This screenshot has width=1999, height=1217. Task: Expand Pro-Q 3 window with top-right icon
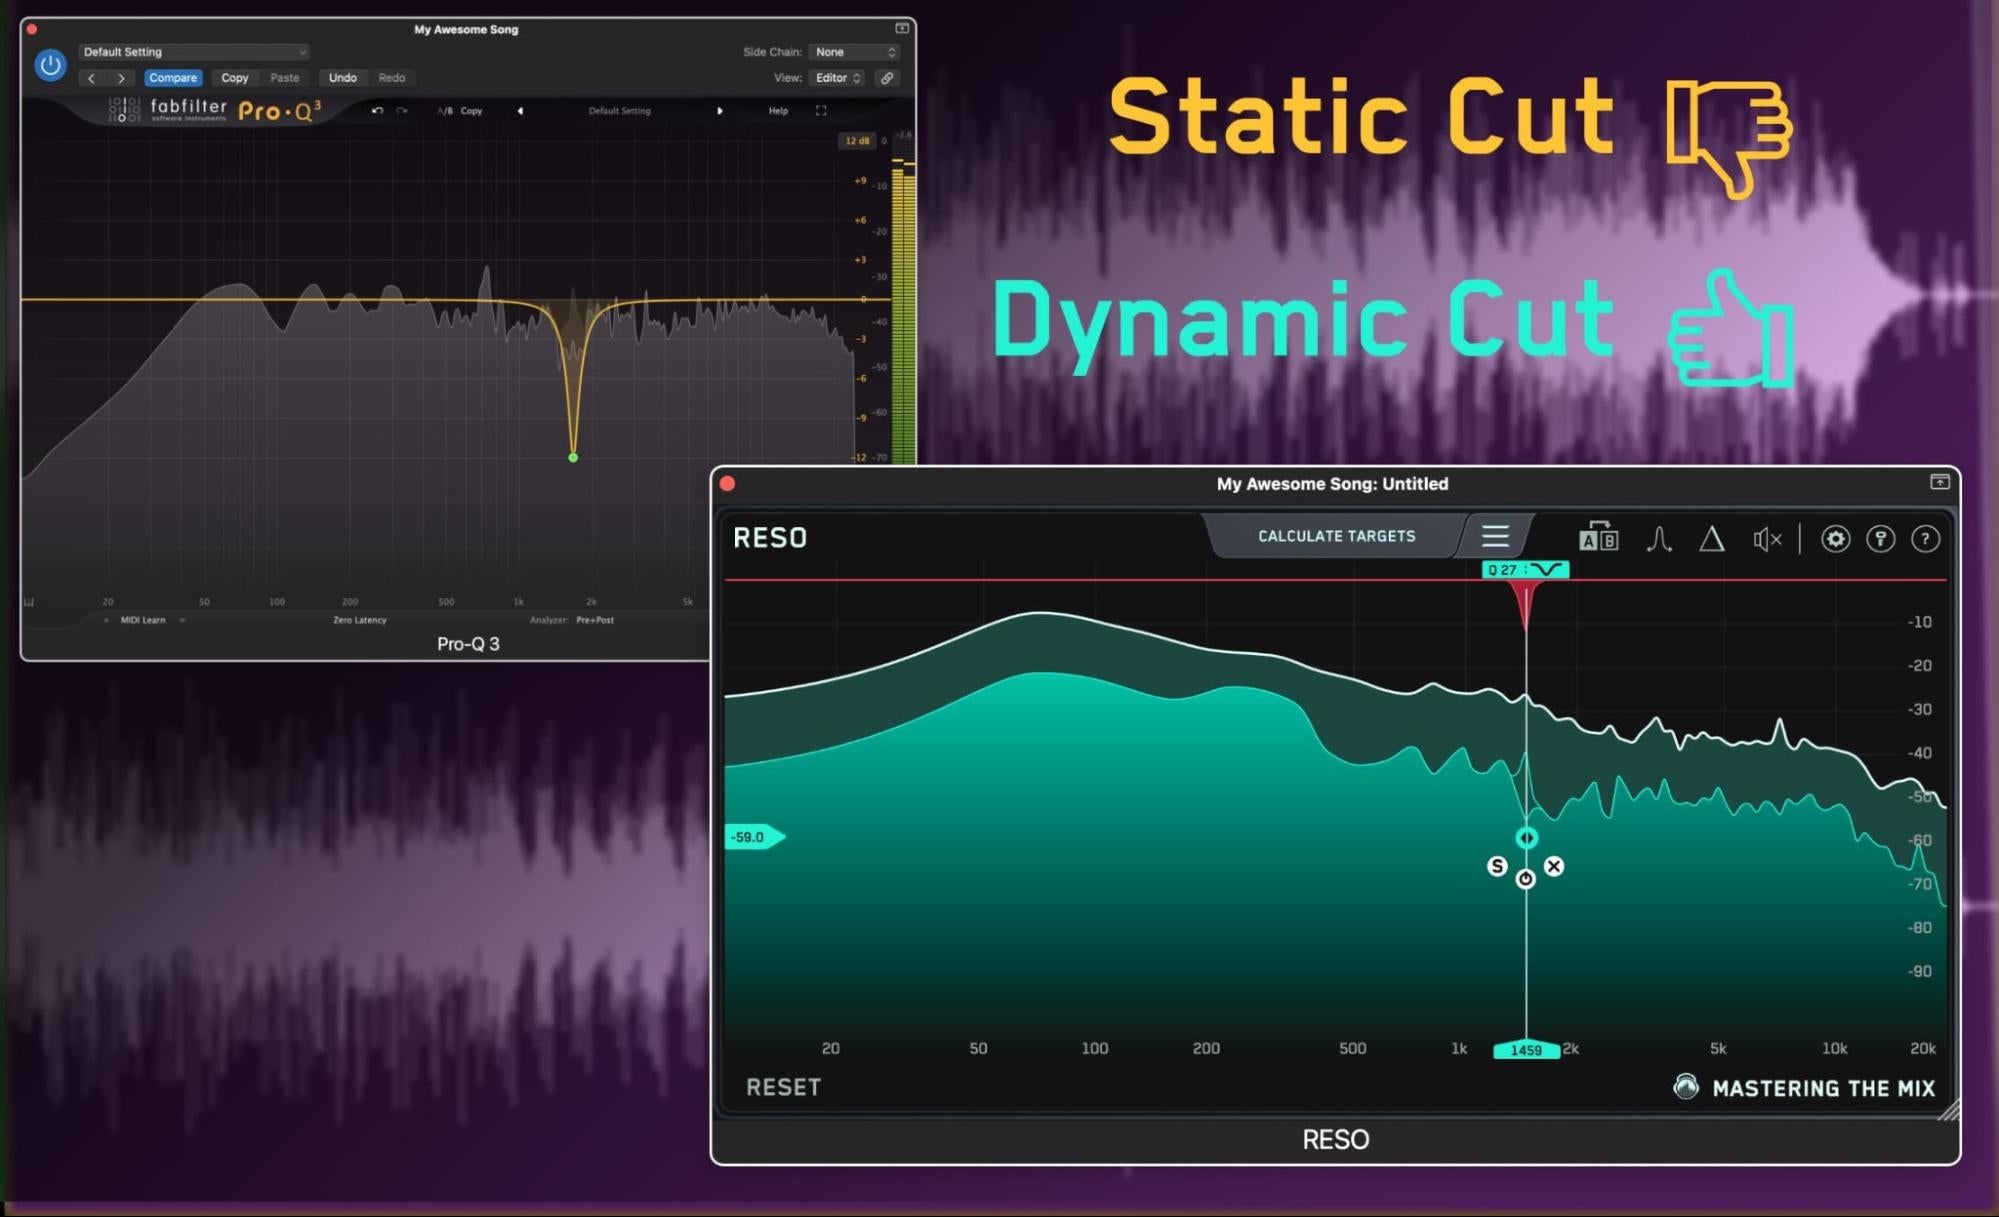(901, 29)
